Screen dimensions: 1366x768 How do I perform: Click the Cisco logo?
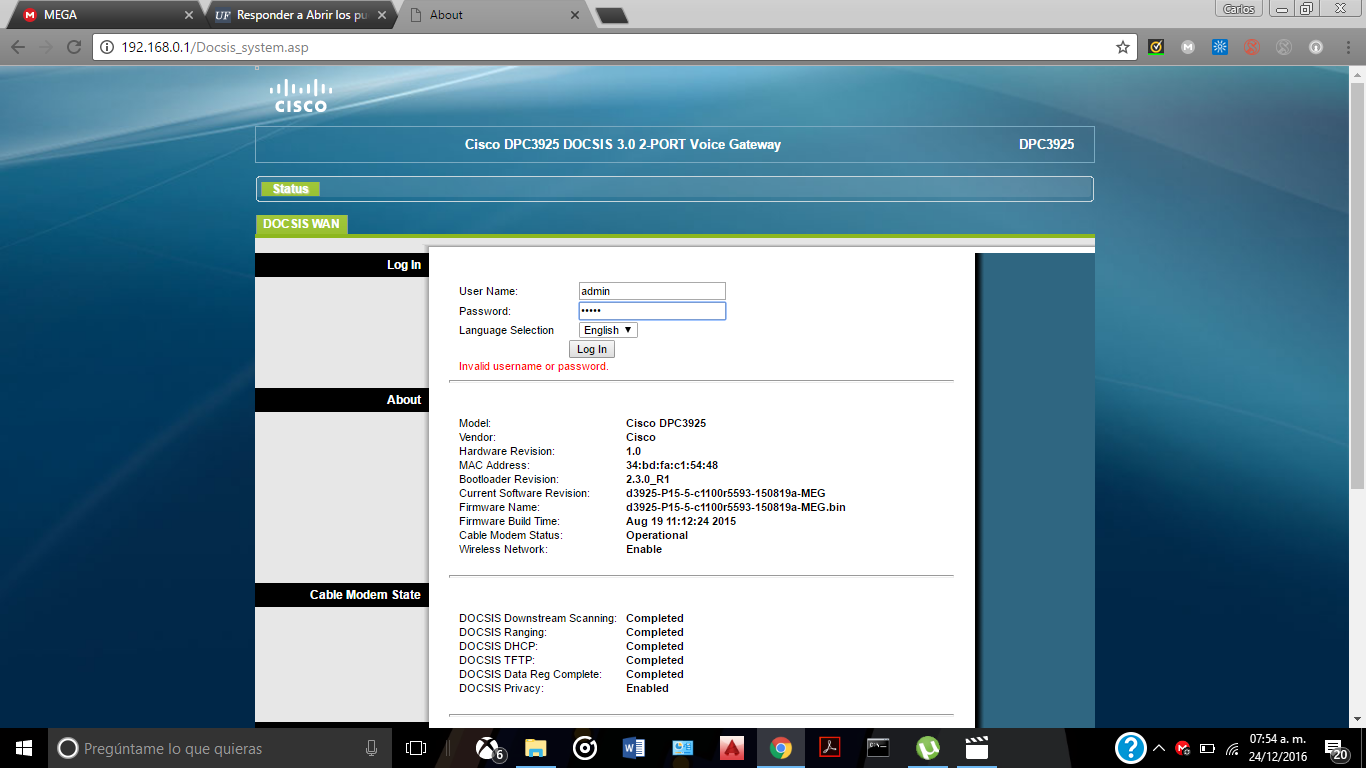301,95
